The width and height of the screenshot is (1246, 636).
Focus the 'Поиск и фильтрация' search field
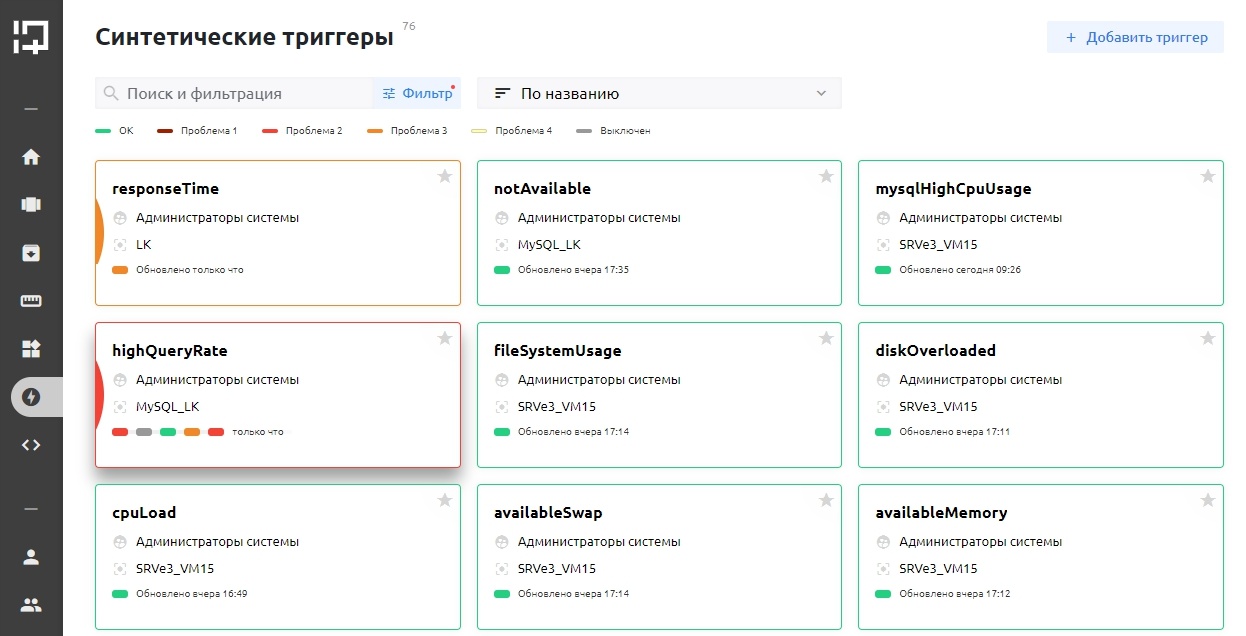[x=240, y=94]
